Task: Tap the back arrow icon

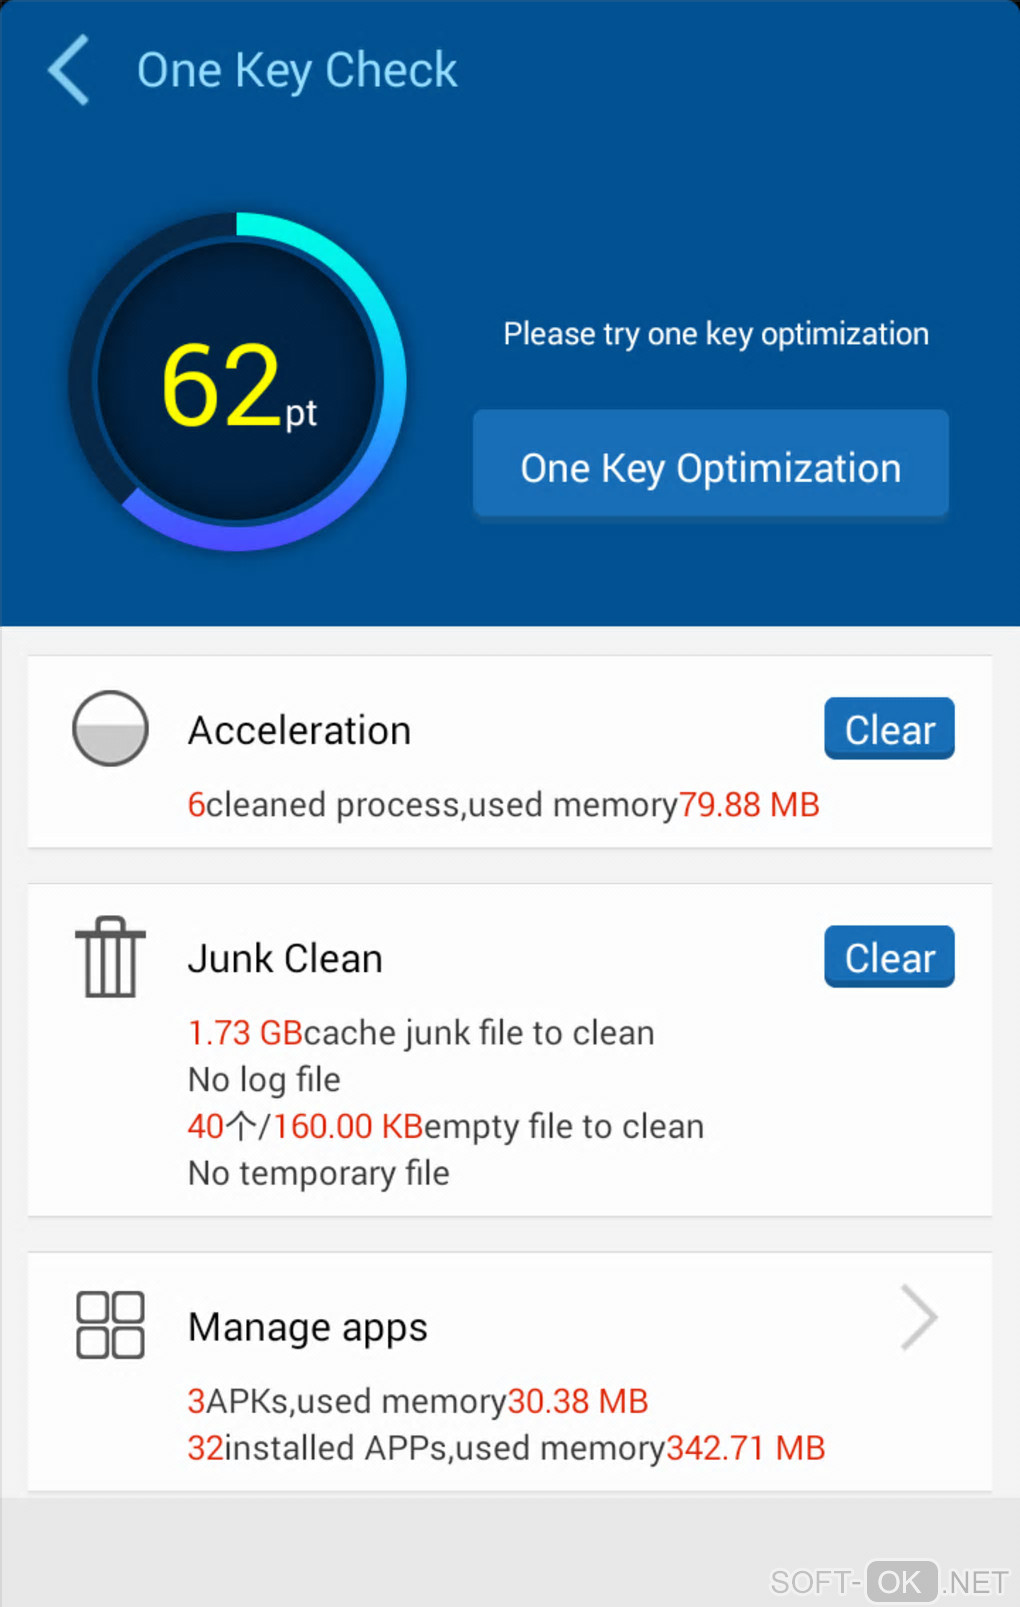Action: (69, 70)
